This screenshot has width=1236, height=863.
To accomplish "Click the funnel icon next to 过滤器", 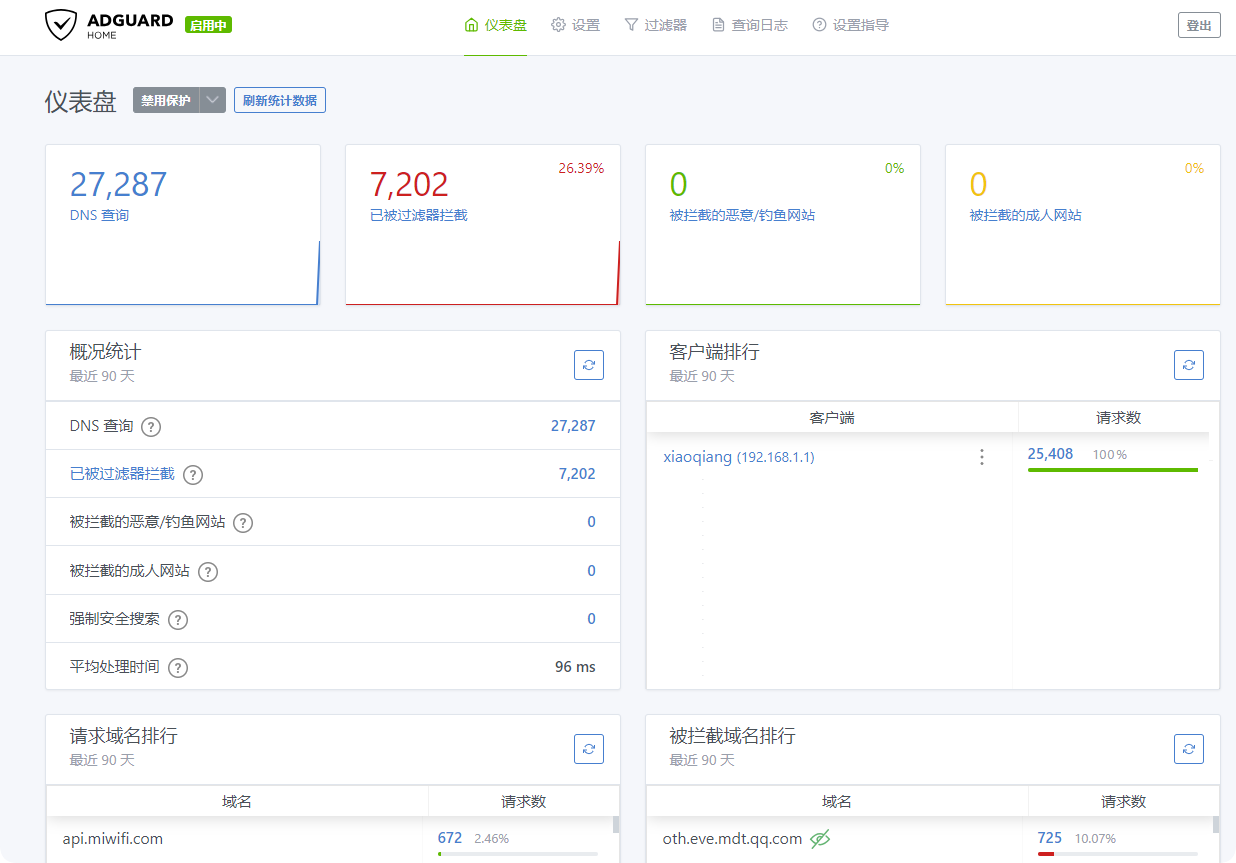I will pyautogui.click(x=631, y=24).
